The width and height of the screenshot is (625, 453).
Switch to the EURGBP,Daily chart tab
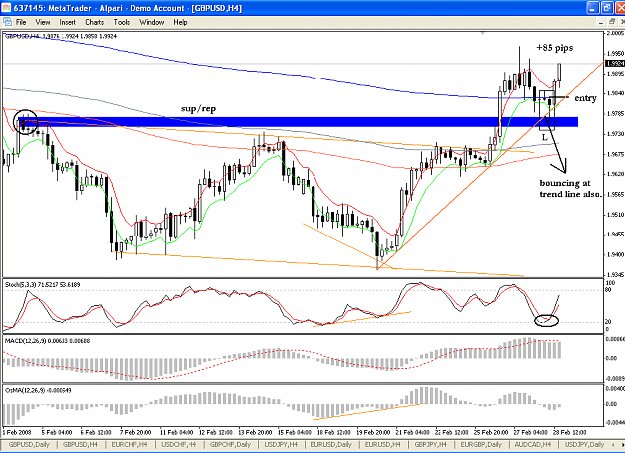[482, 444]
